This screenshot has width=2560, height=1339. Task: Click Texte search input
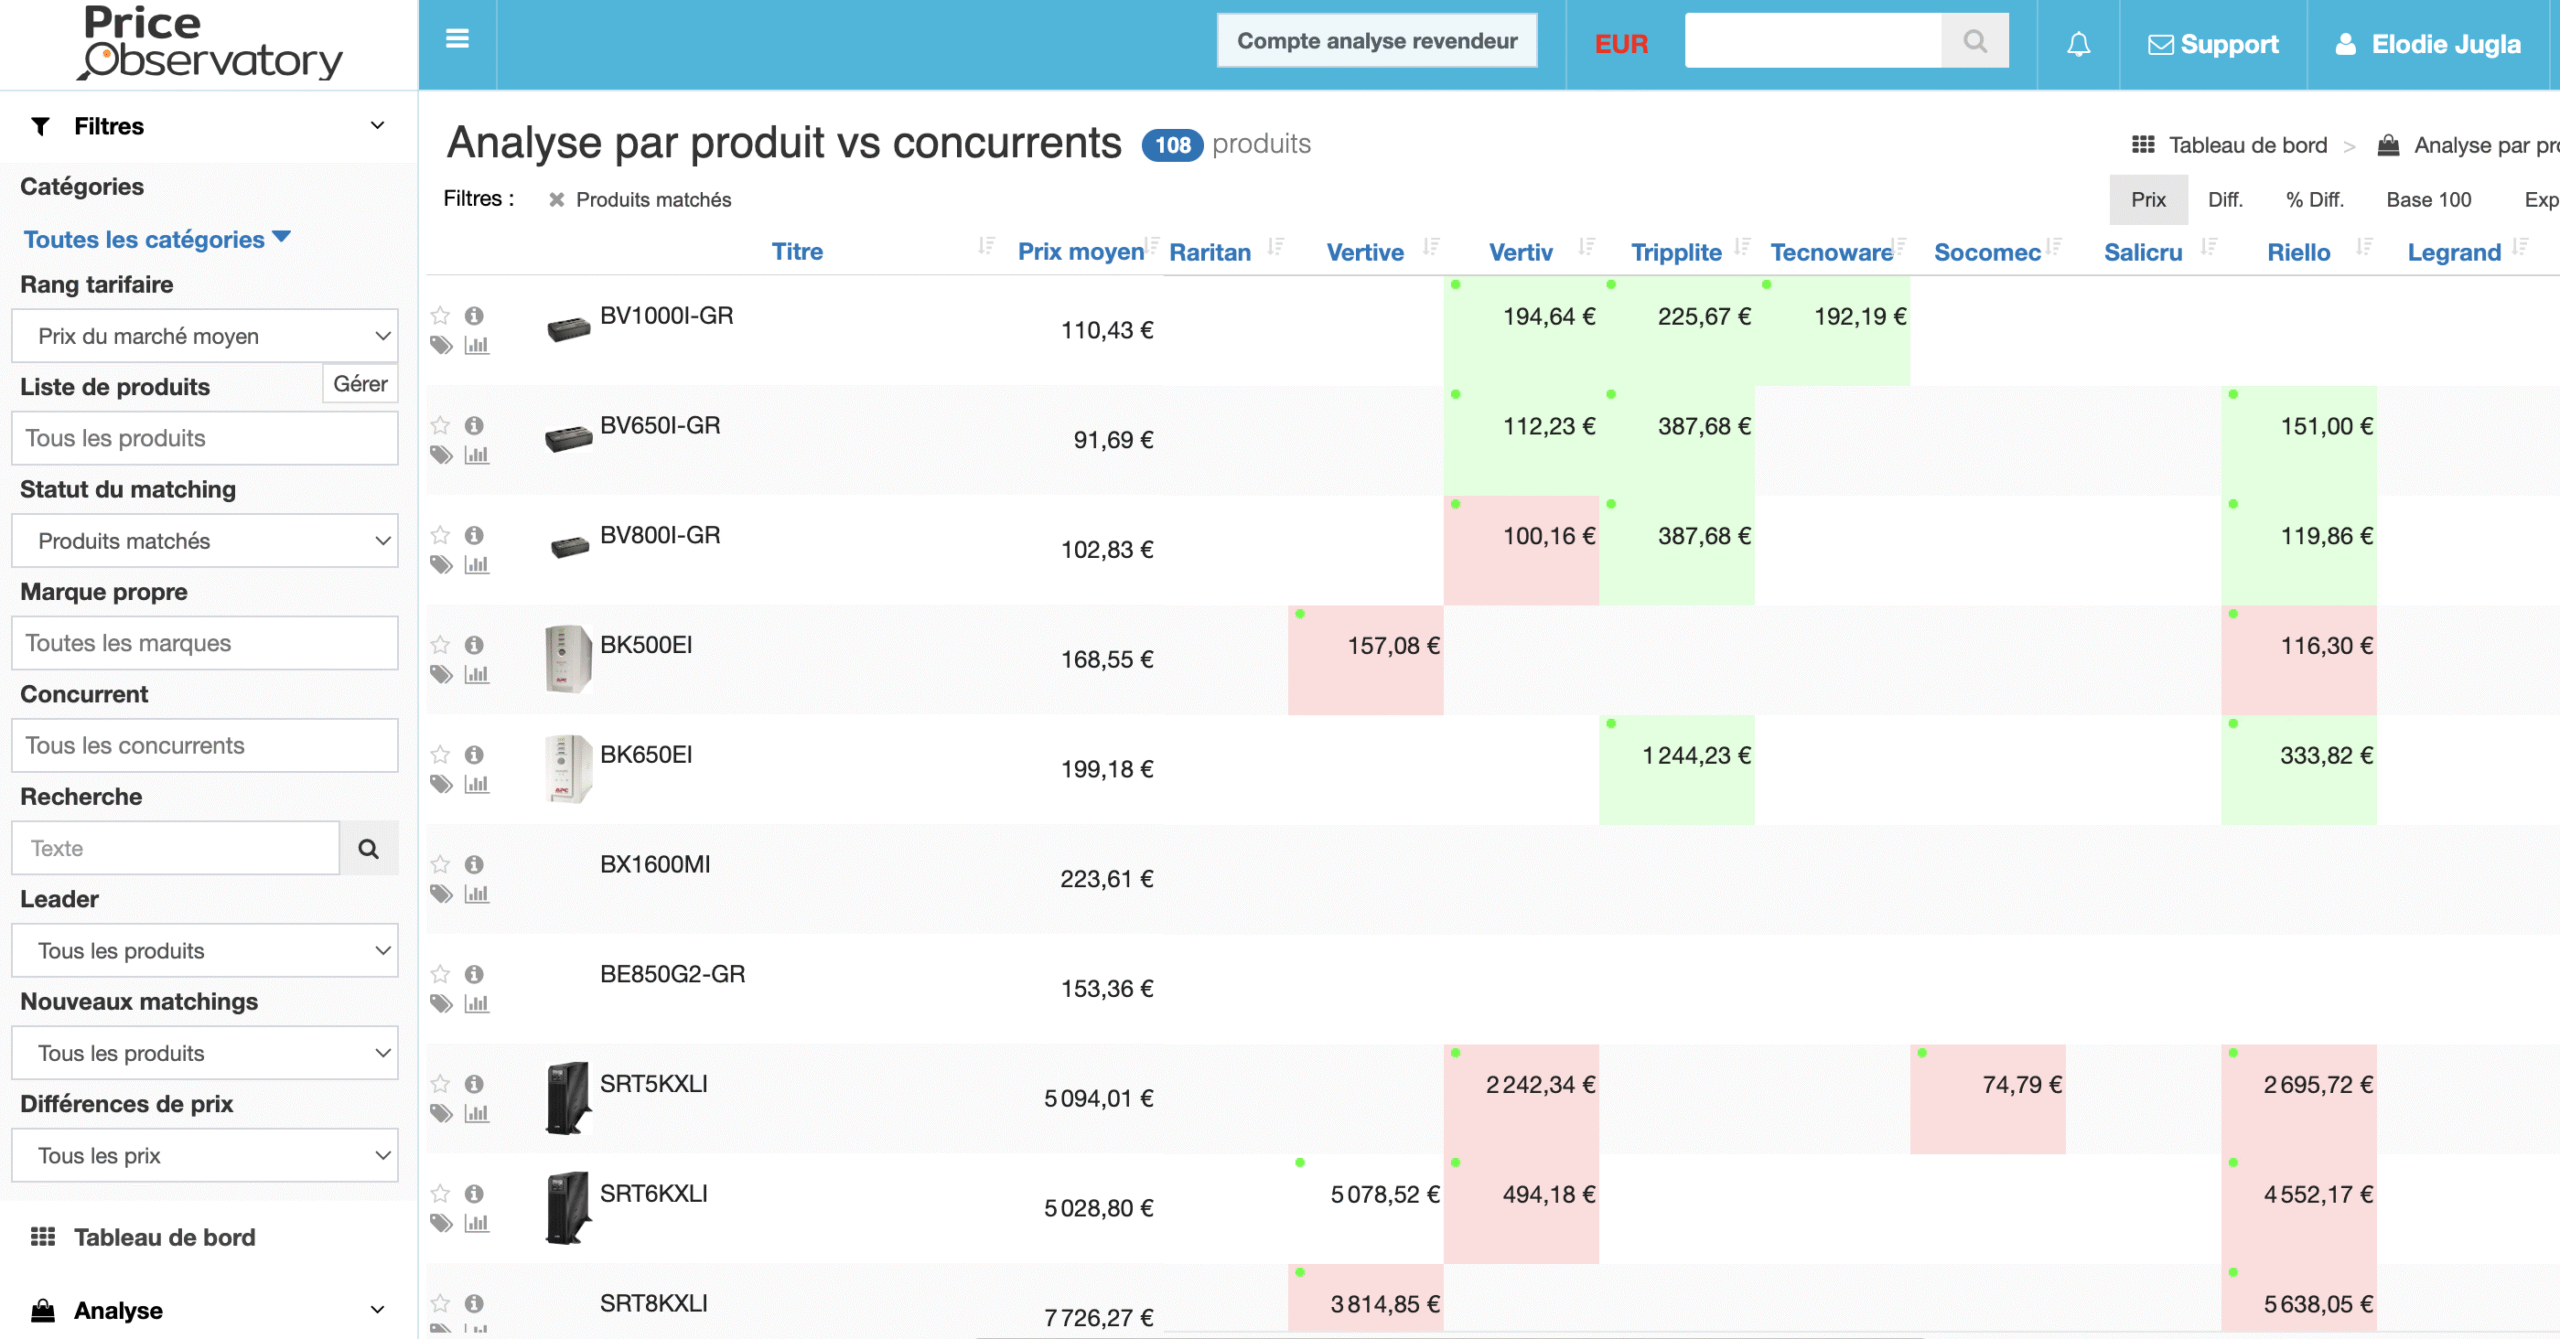(x=176, y=849)
